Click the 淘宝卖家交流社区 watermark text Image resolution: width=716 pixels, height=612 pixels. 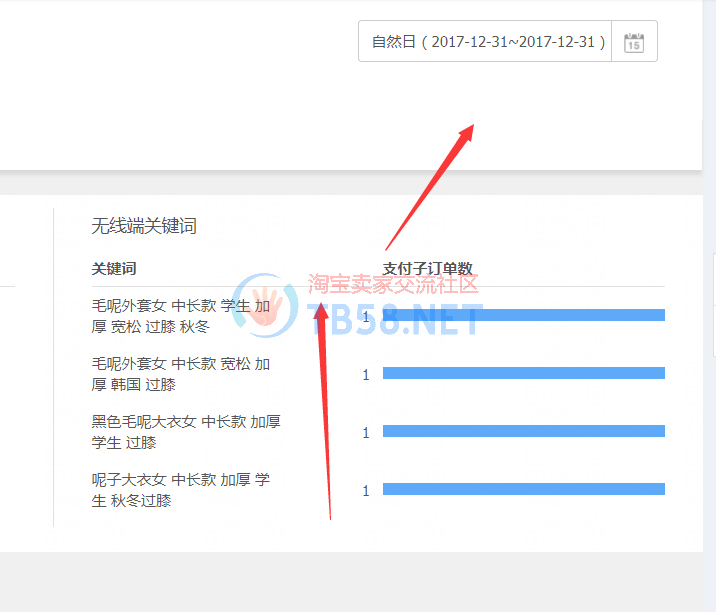[x=393, y=283]
